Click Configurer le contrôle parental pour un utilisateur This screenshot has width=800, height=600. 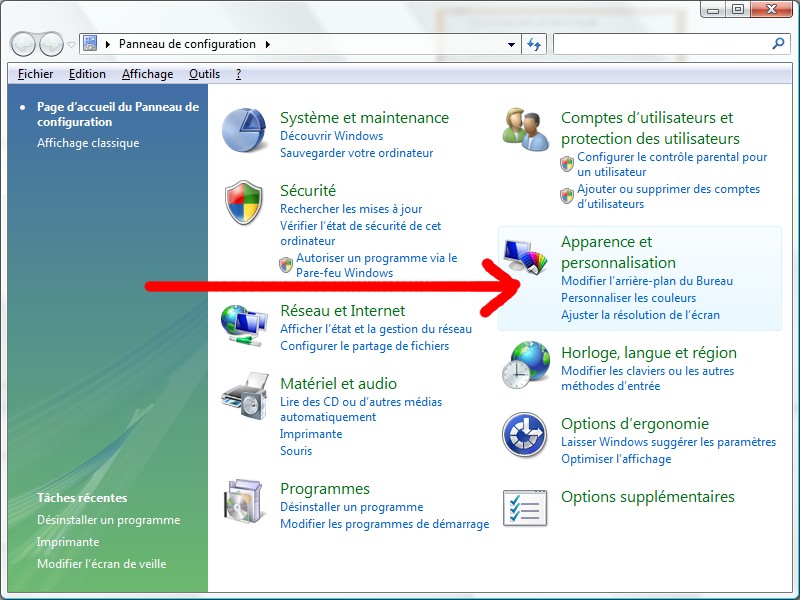click(672, 164)
